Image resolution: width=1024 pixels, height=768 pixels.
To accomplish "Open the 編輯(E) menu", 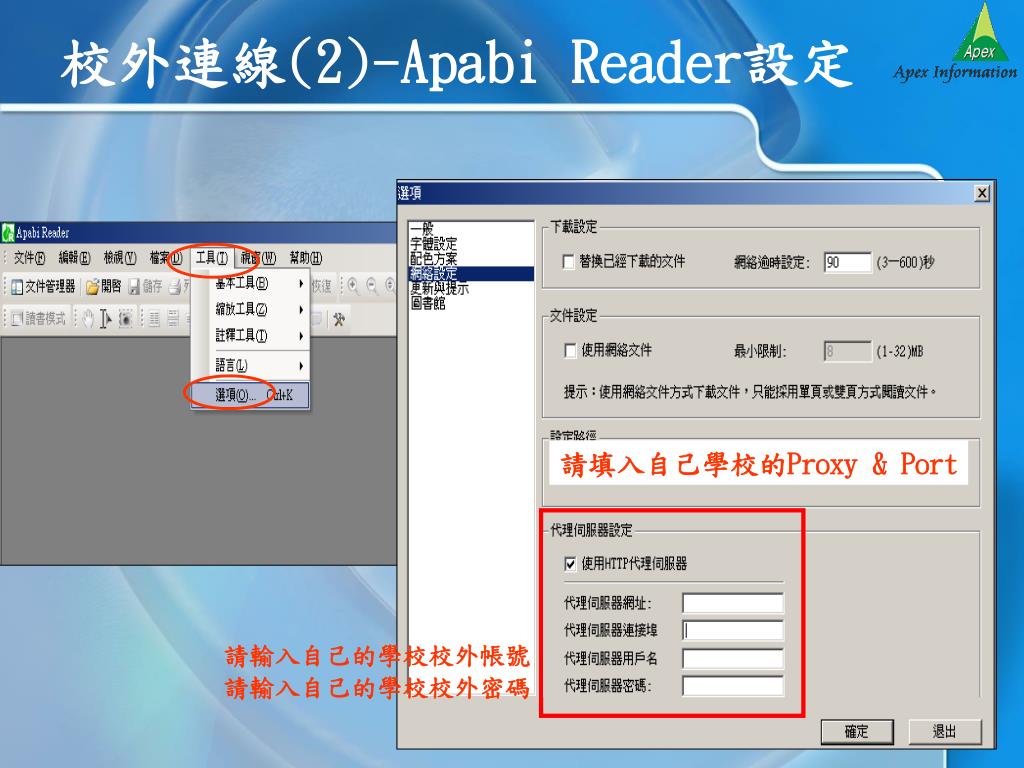I will (x=74, y=258).
